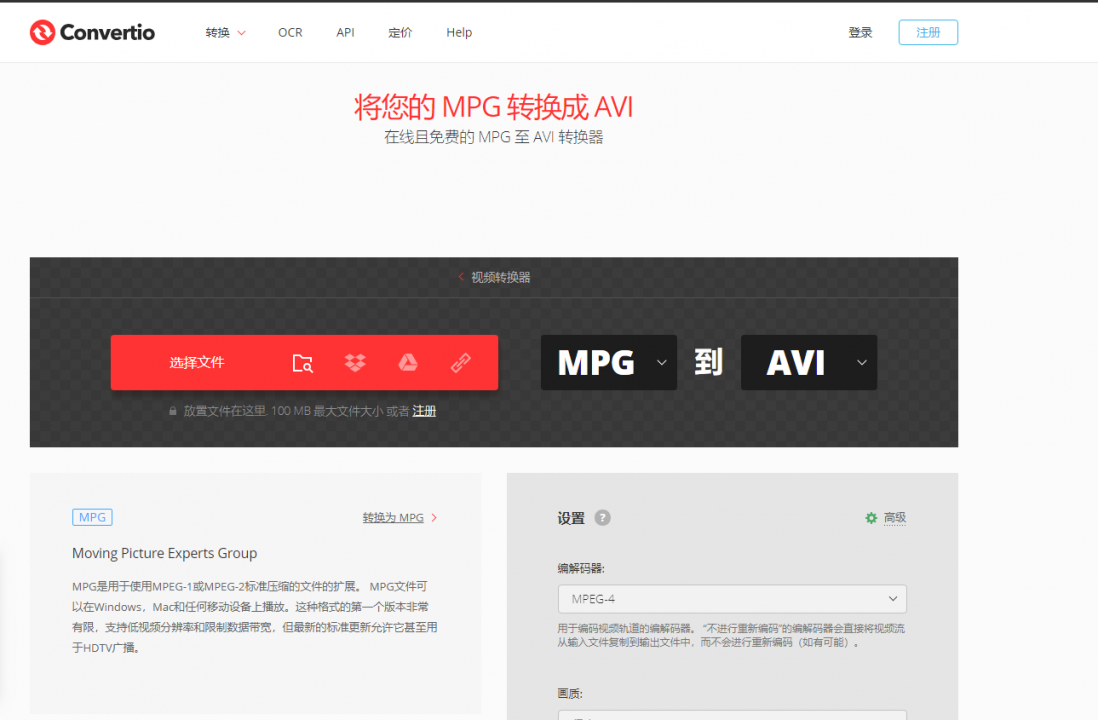The width and height of the screenshot is (1098, 720).
Task: Click the settings help question mark icon
Action: click(602, 518)
